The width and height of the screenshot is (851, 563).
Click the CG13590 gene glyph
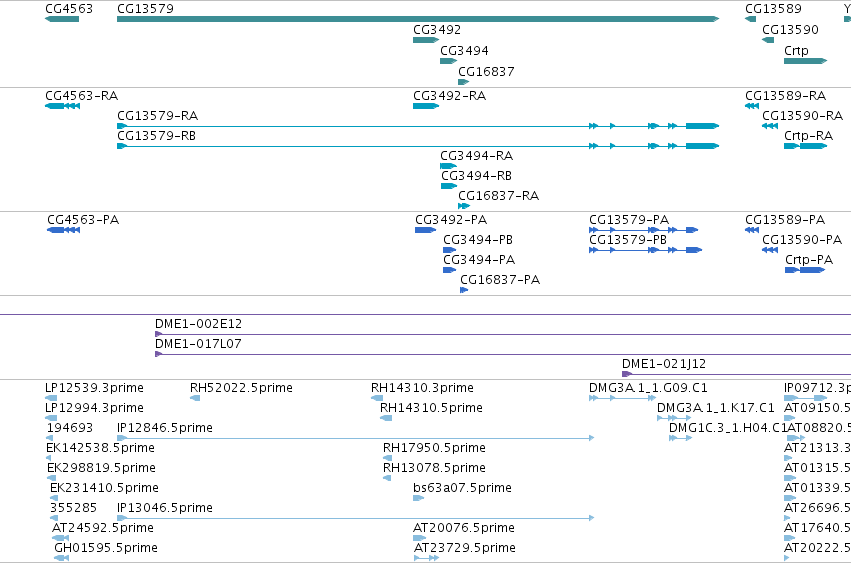pyautogui.click(x=768, y=40)
